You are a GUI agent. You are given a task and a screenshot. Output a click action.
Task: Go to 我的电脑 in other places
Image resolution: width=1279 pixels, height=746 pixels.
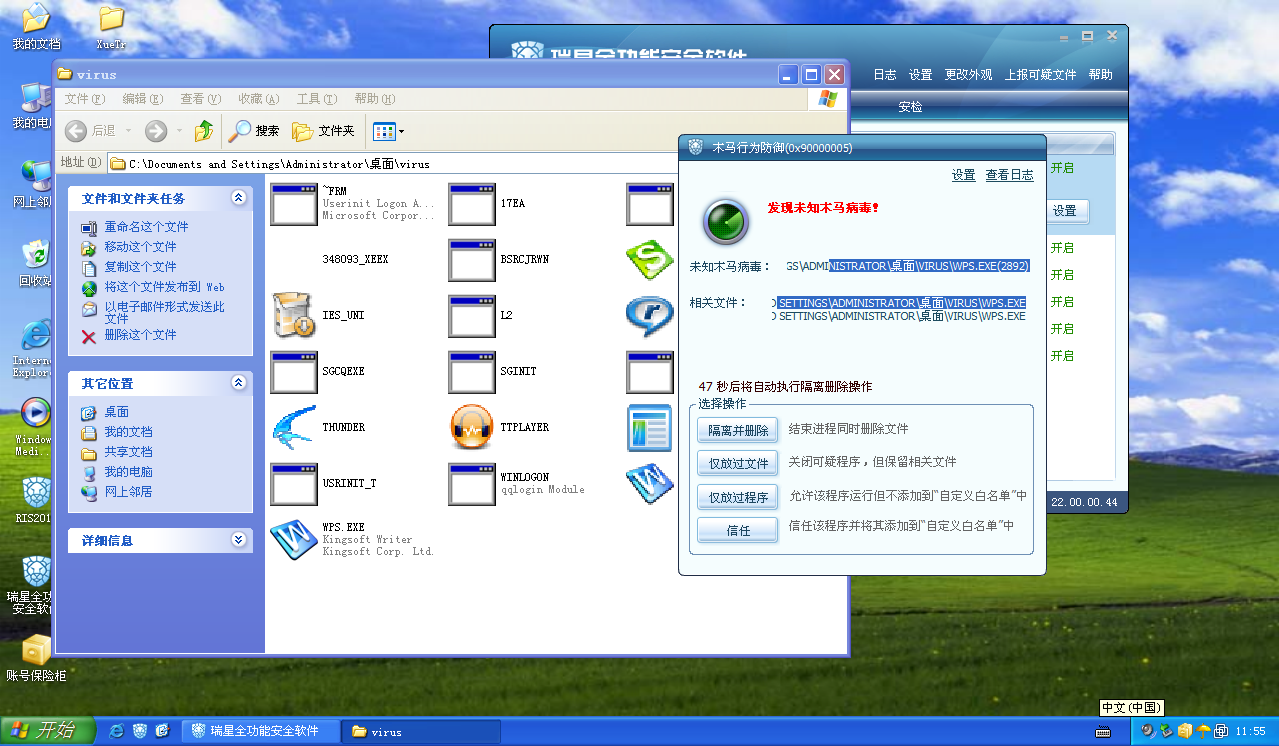[128, 472]
